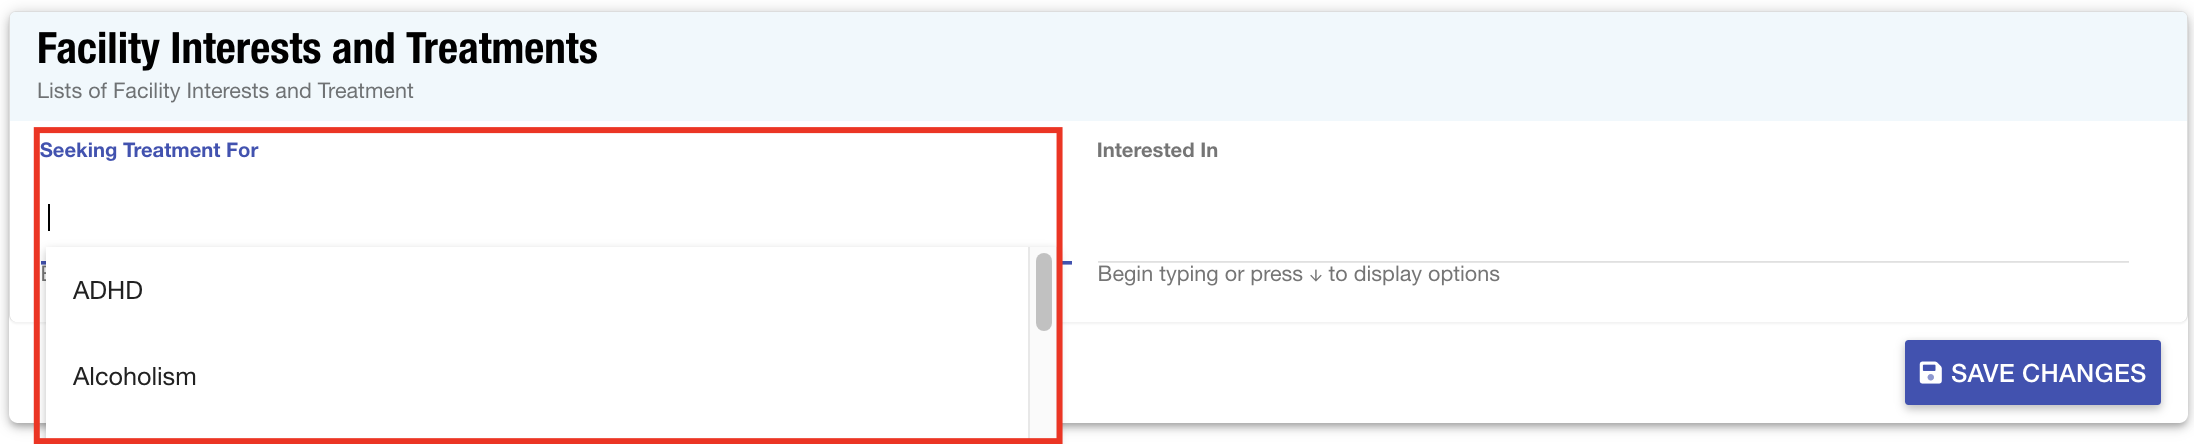Click the 'Begin typing or press' hint text

pos(1200,274)
